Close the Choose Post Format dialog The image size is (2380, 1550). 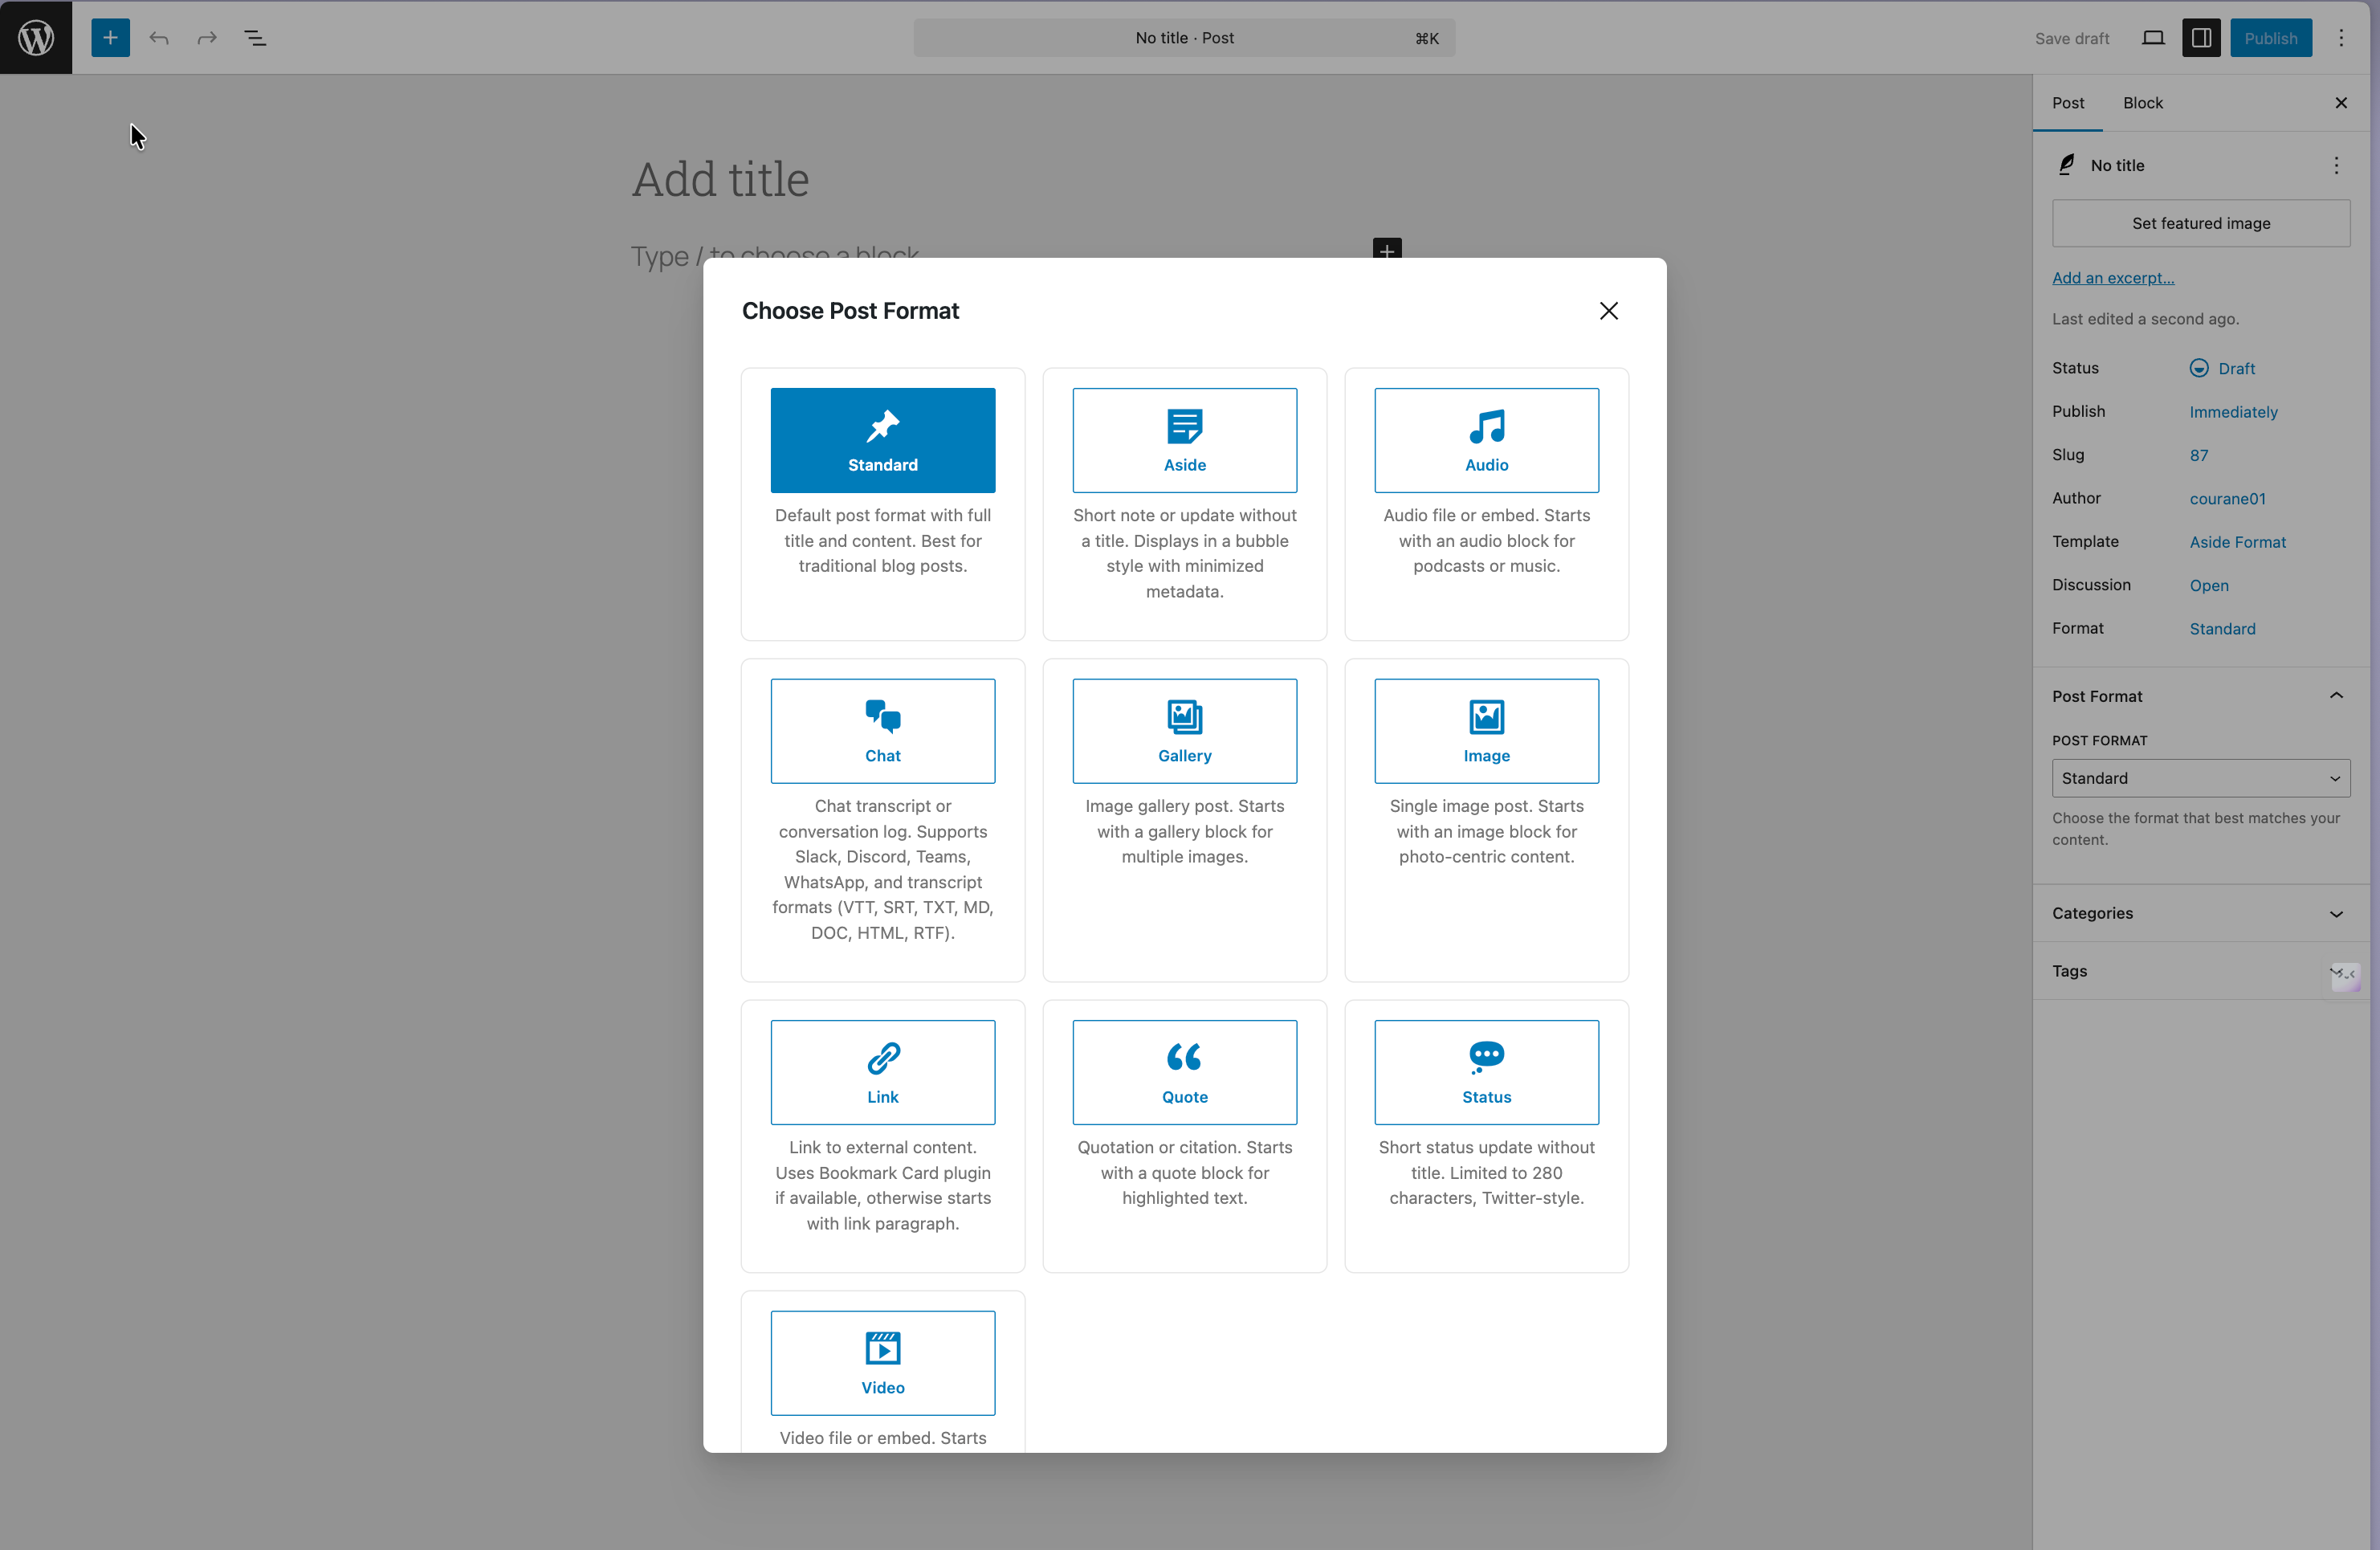pyautogui.click(x=1608, y=311)
